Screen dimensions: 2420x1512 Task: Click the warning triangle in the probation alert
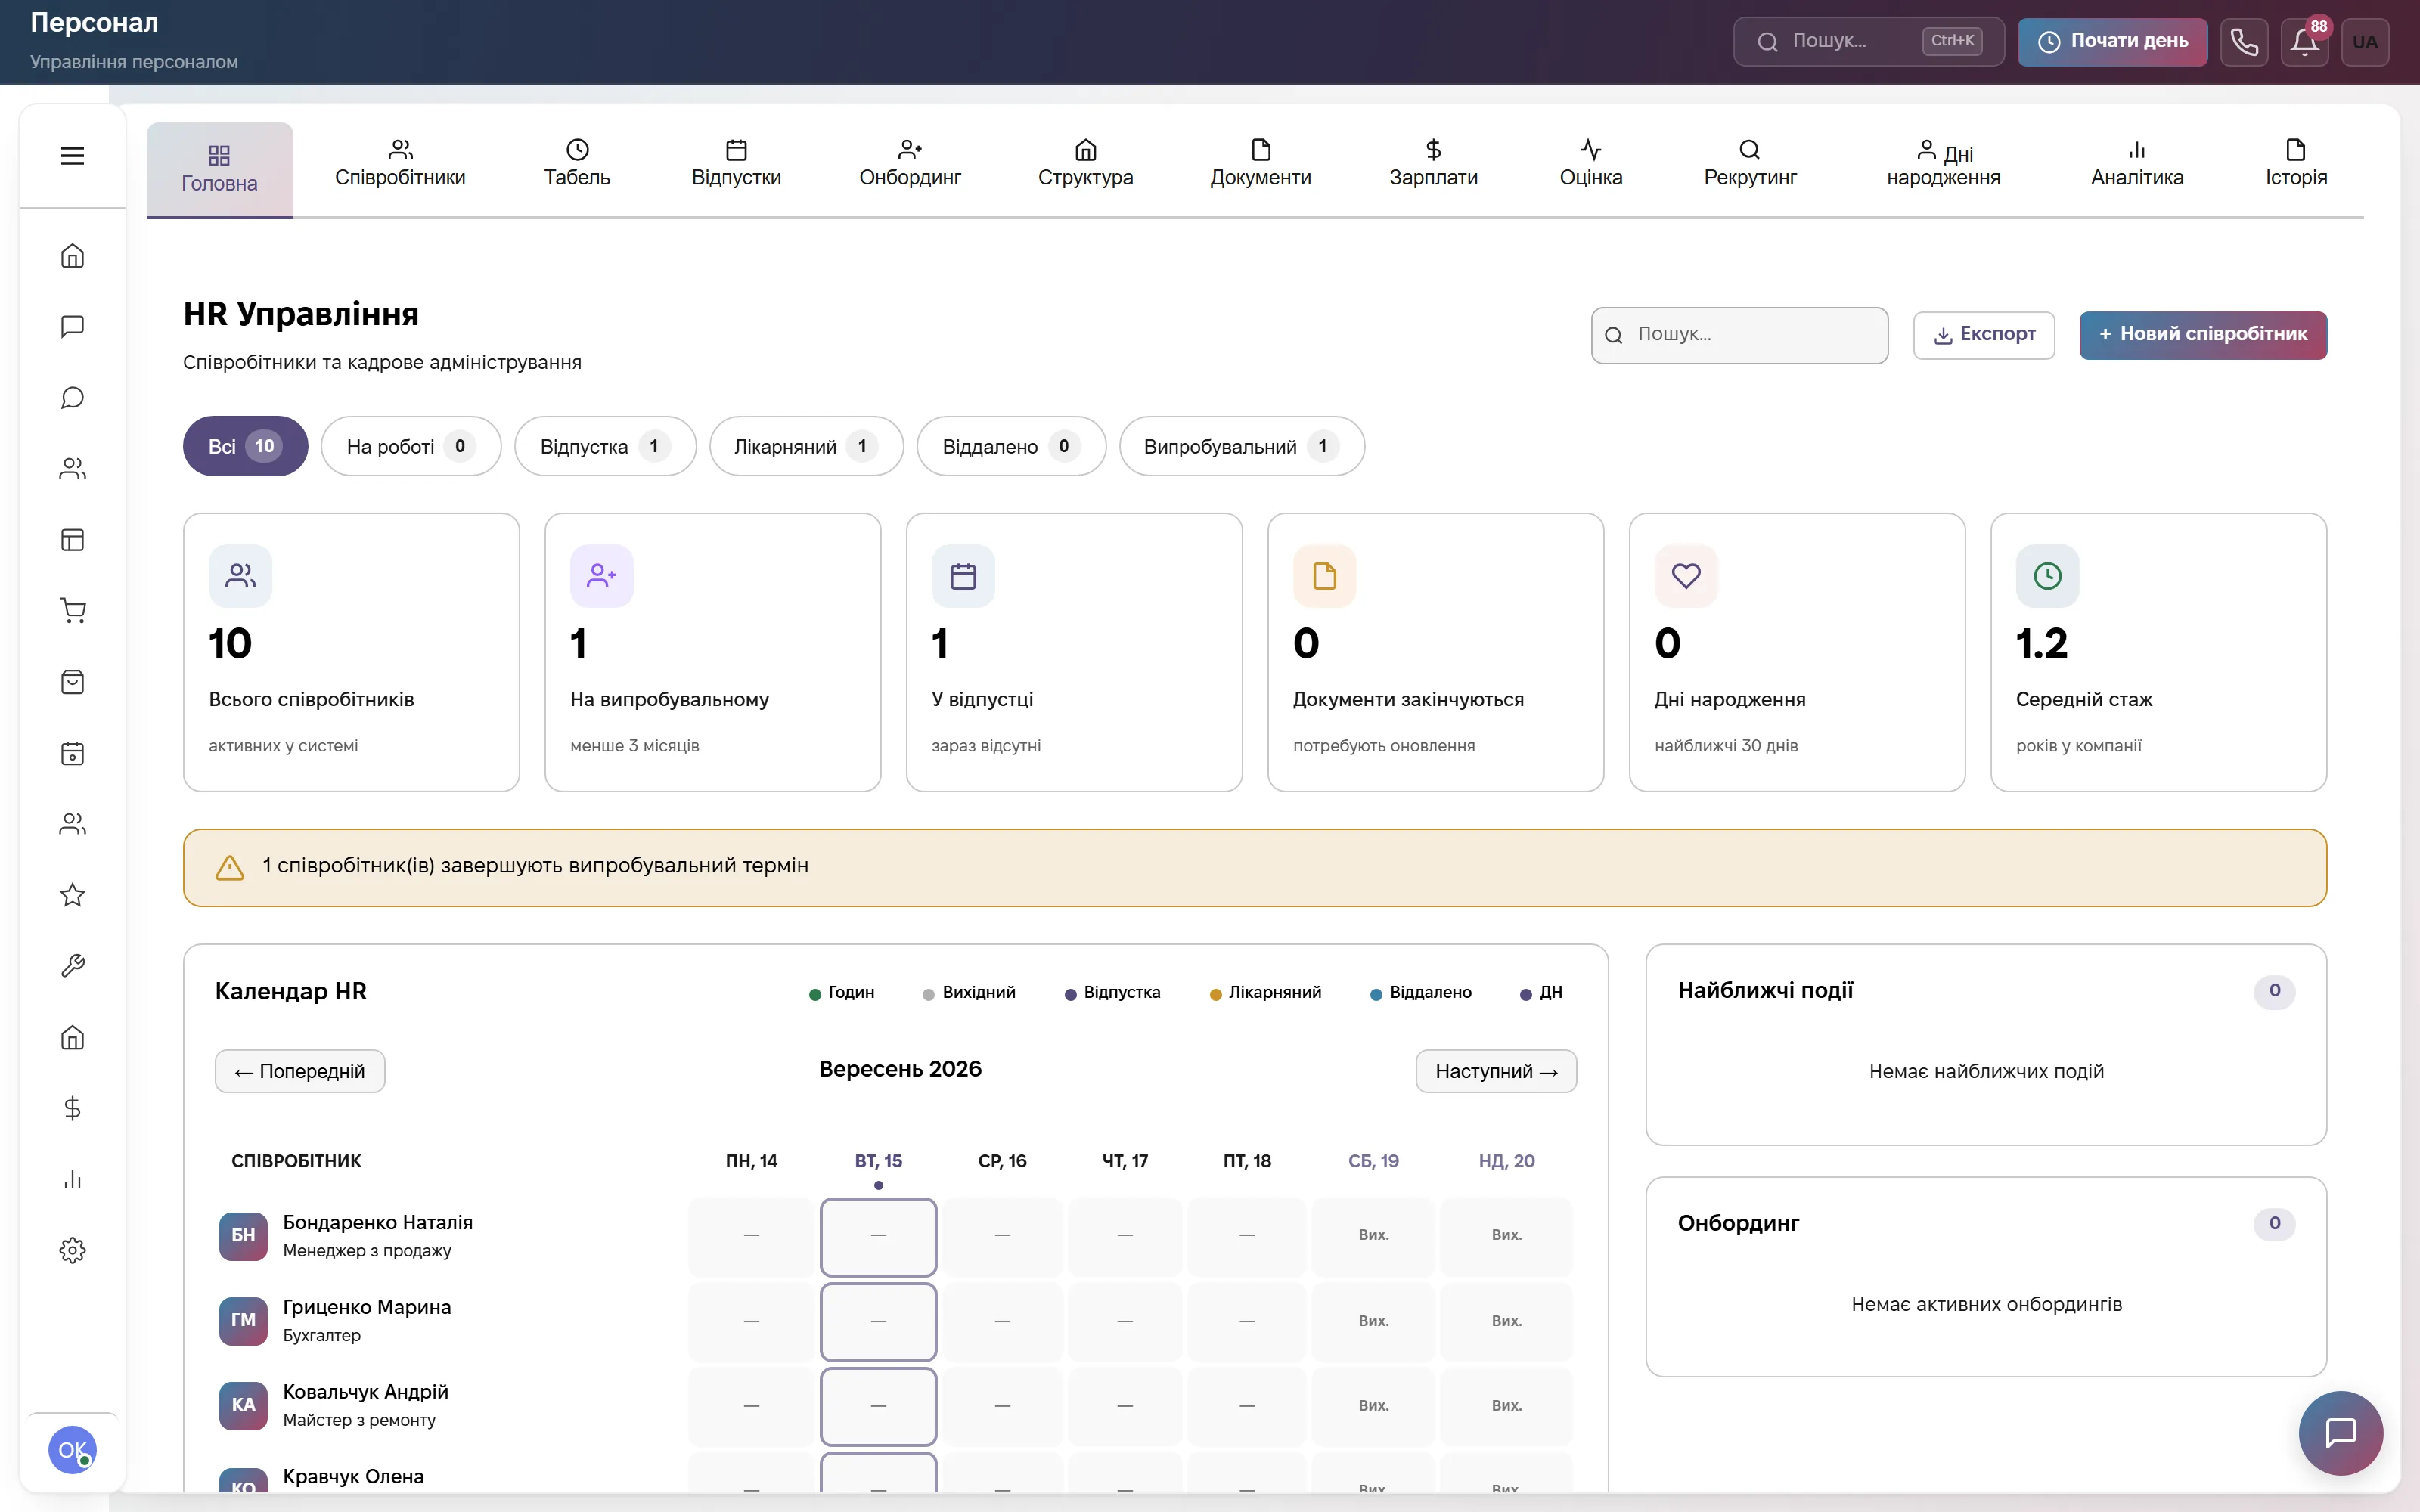click(x=230, y=867)
